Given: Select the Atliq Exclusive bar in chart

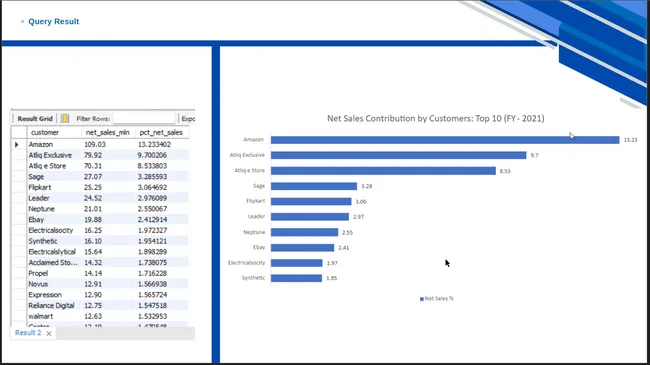Looking at the screenshot, I should pos(398,155).
